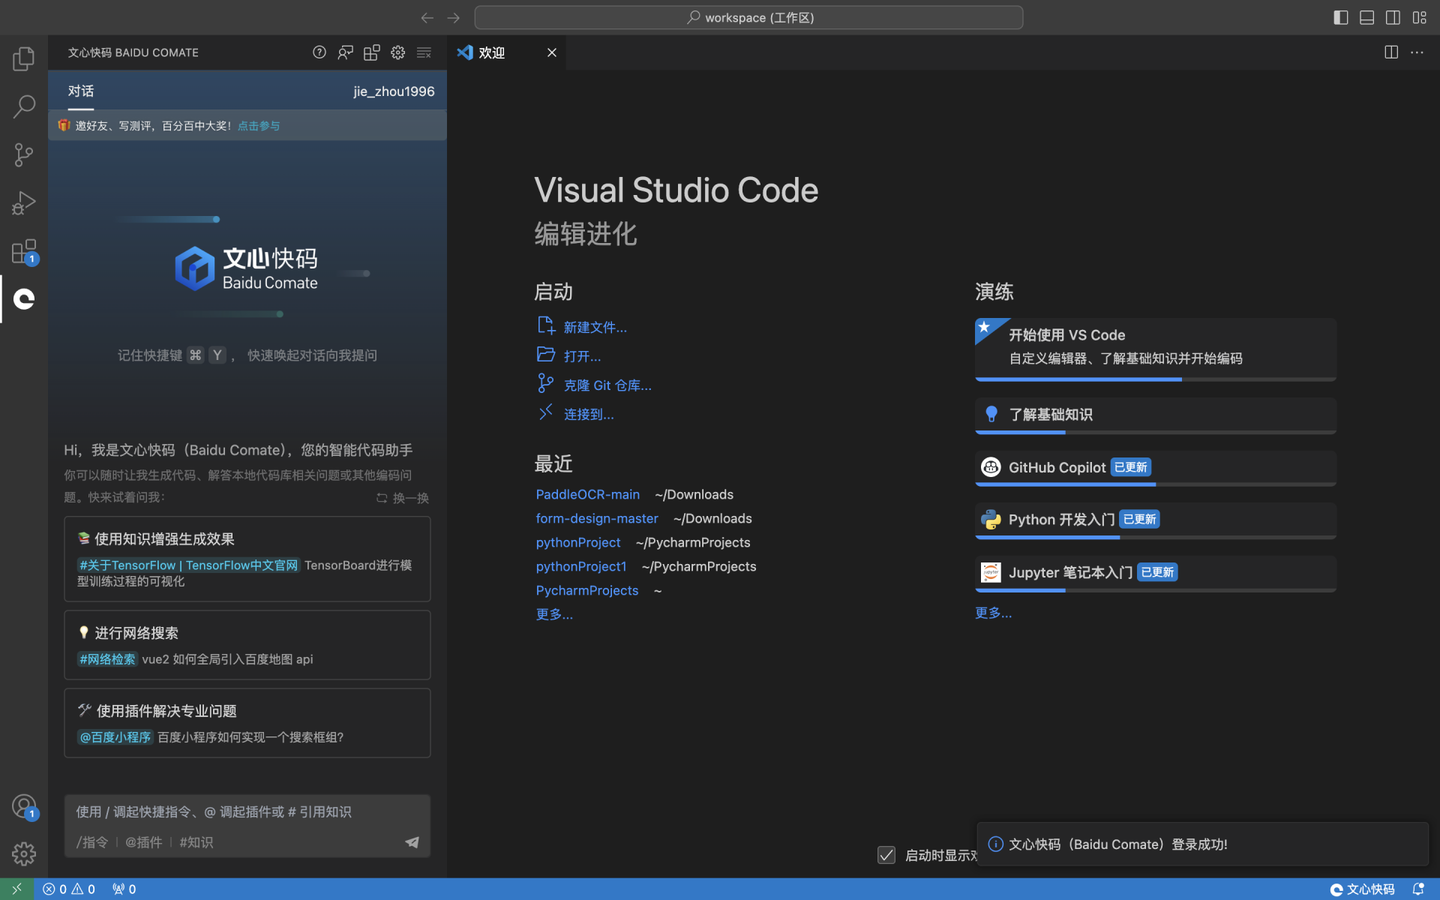Open the Search view icon

(24, 106)
